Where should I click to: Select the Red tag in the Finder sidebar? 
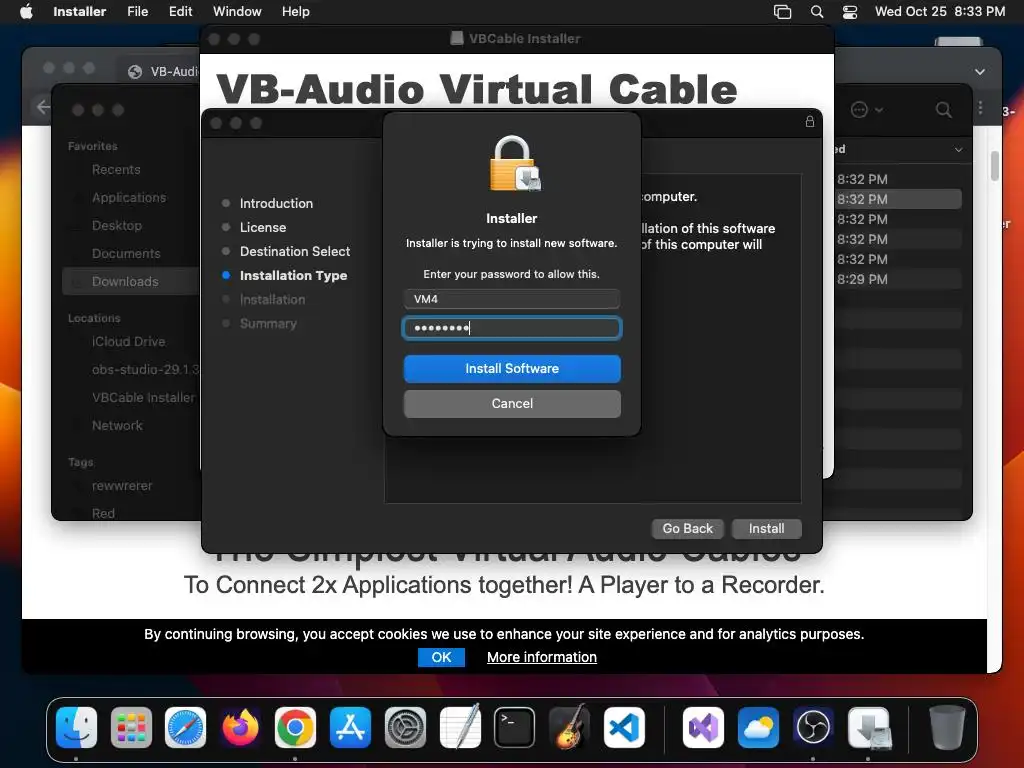tap(103, 513)
